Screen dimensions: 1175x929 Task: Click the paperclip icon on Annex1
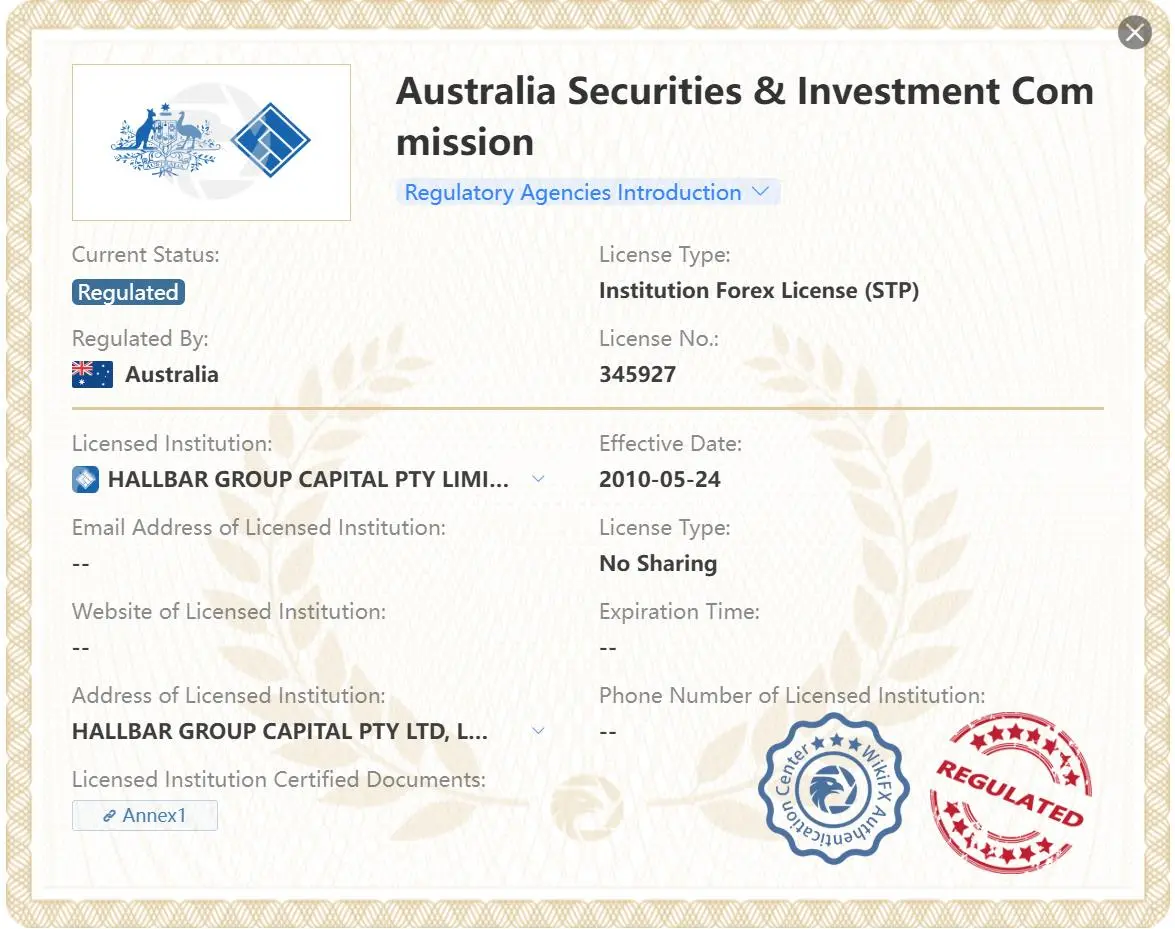pos(109,816)
